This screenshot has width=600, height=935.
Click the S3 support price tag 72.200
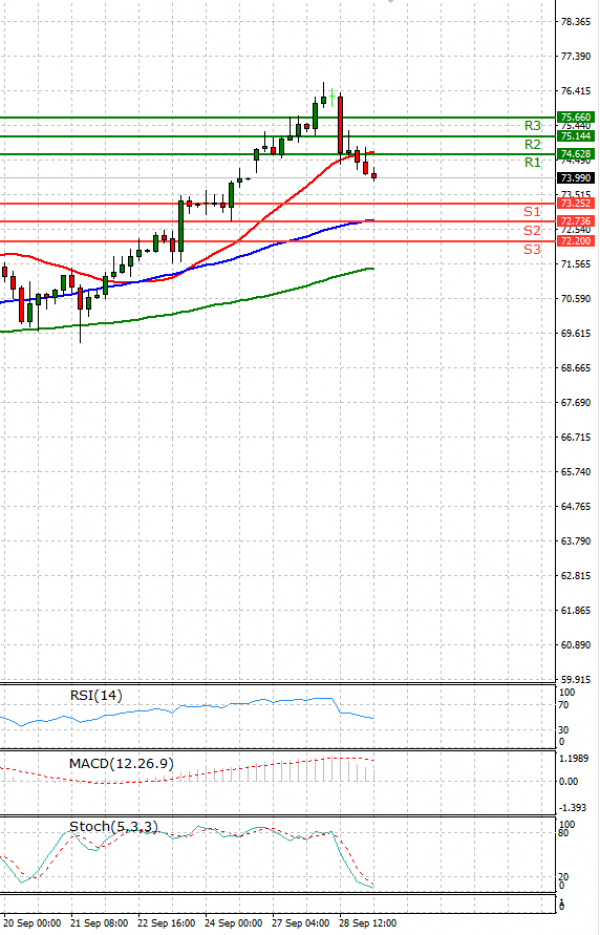(576, 241)
